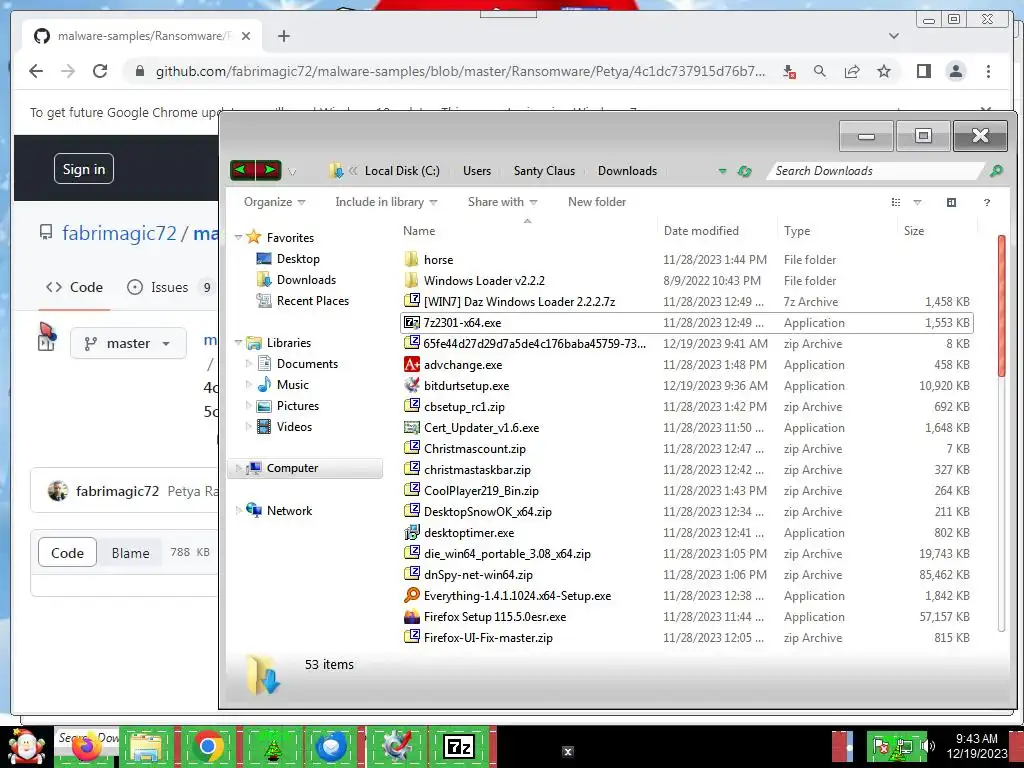Viewport: 1024px width, 768px height.
Task: Click volume speaker icon in system tray
Action: 927,746
